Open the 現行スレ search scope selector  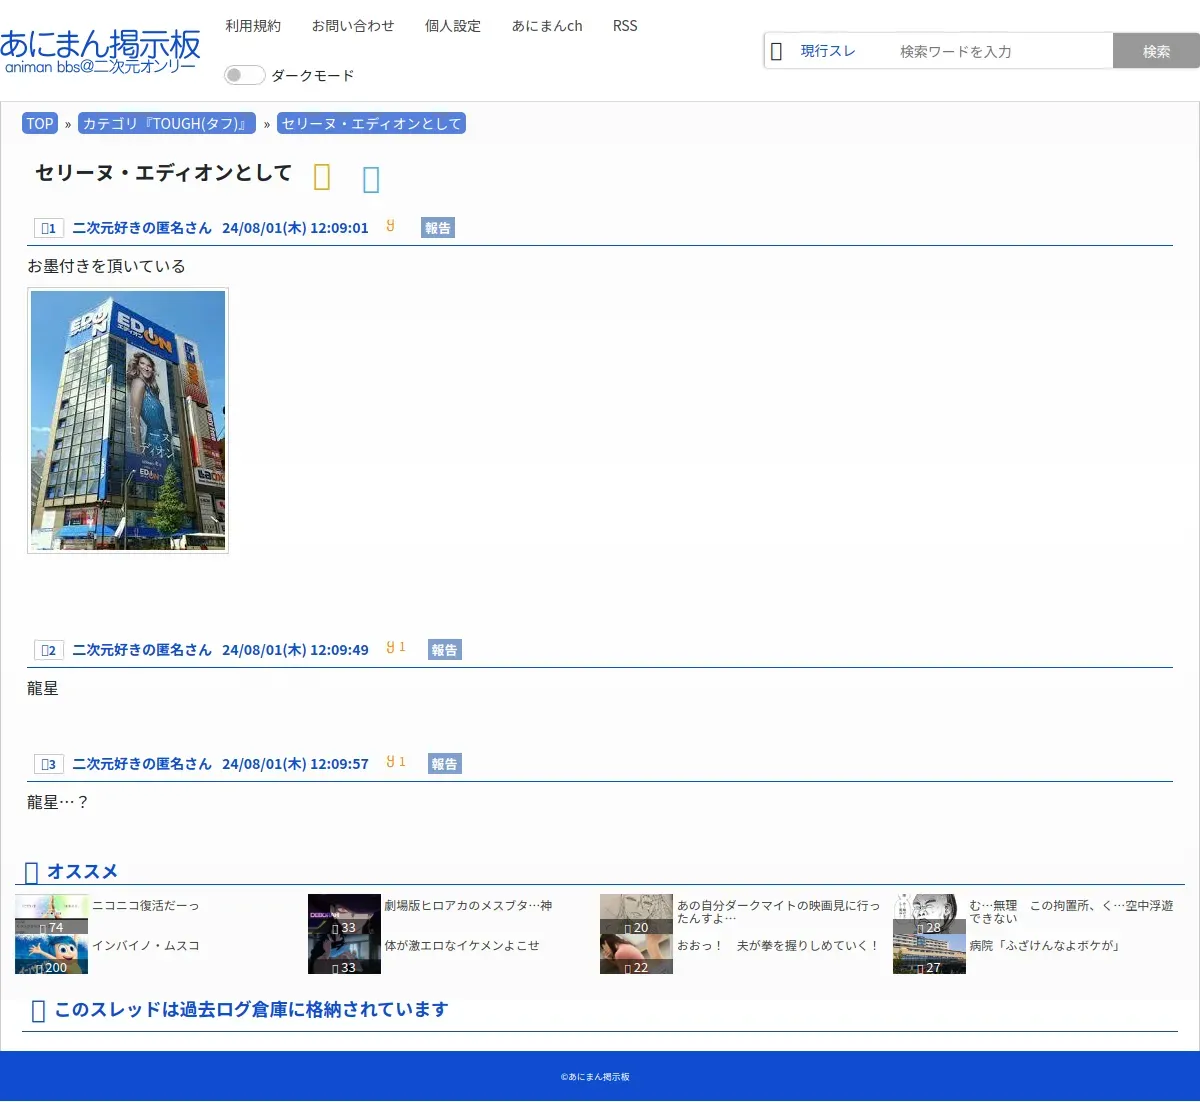[x=828, y=51]
